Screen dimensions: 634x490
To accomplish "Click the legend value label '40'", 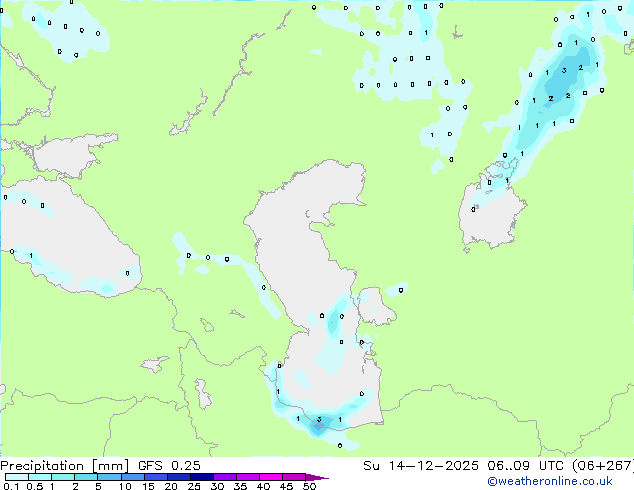I will [263, 486].
